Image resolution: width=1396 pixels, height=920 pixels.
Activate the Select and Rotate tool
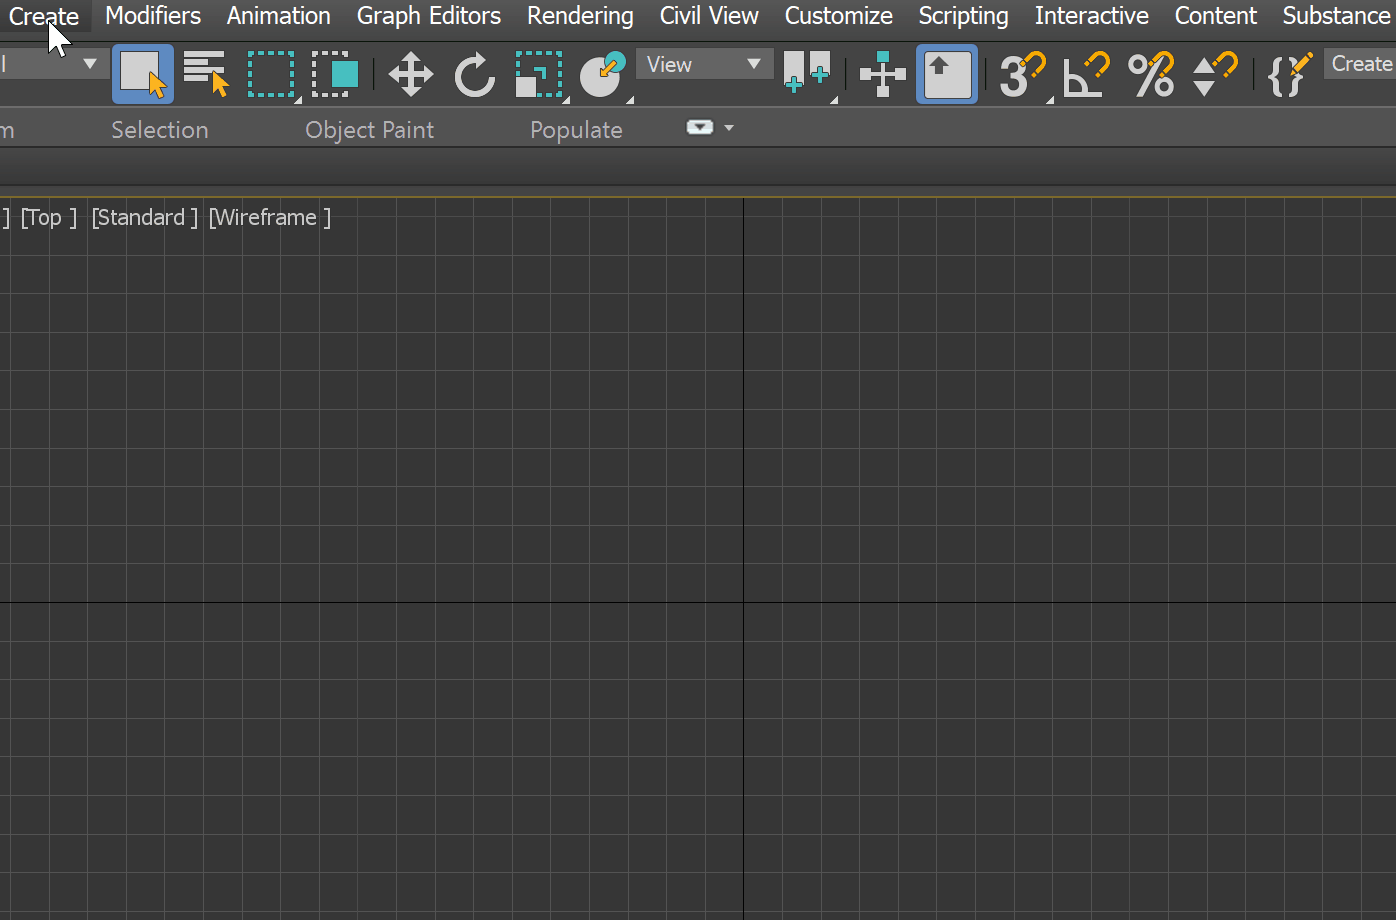[x=474, y=73]
